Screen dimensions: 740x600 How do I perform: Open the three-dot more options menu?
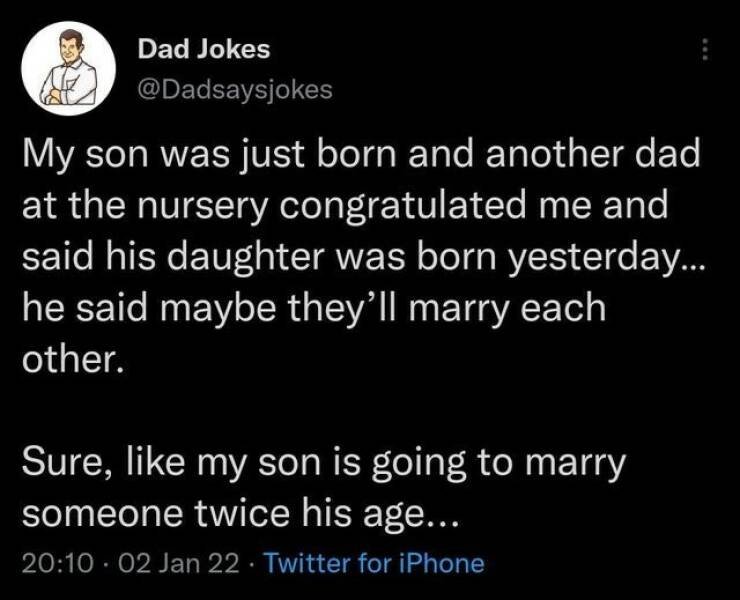click(704, 50)
